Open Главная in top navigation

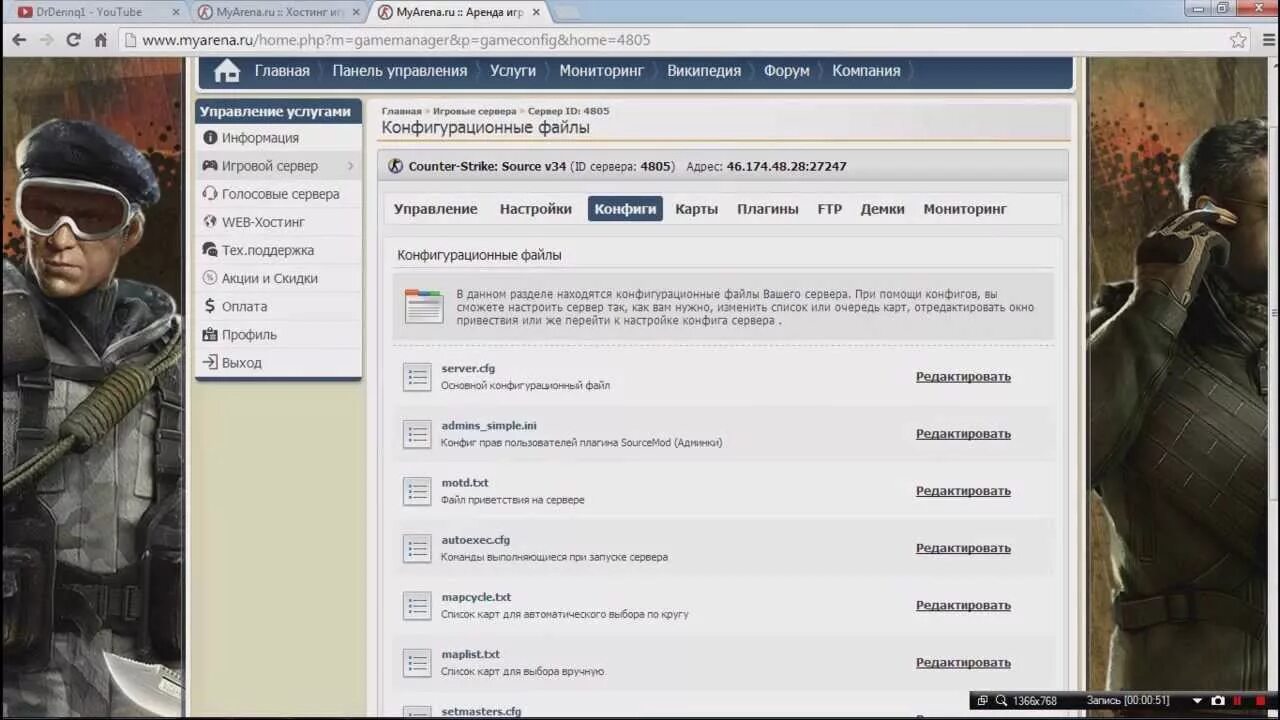tap(282, 71)
